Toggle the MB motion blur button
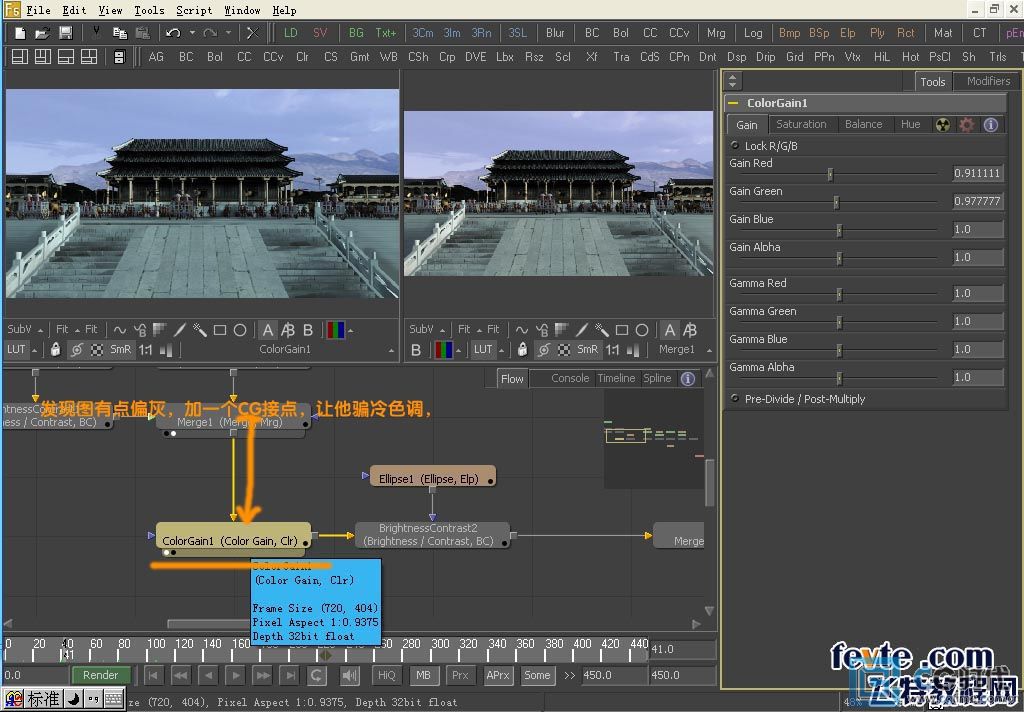The image size is (1024, 712). pyautogui.click(x=423, y=675)
